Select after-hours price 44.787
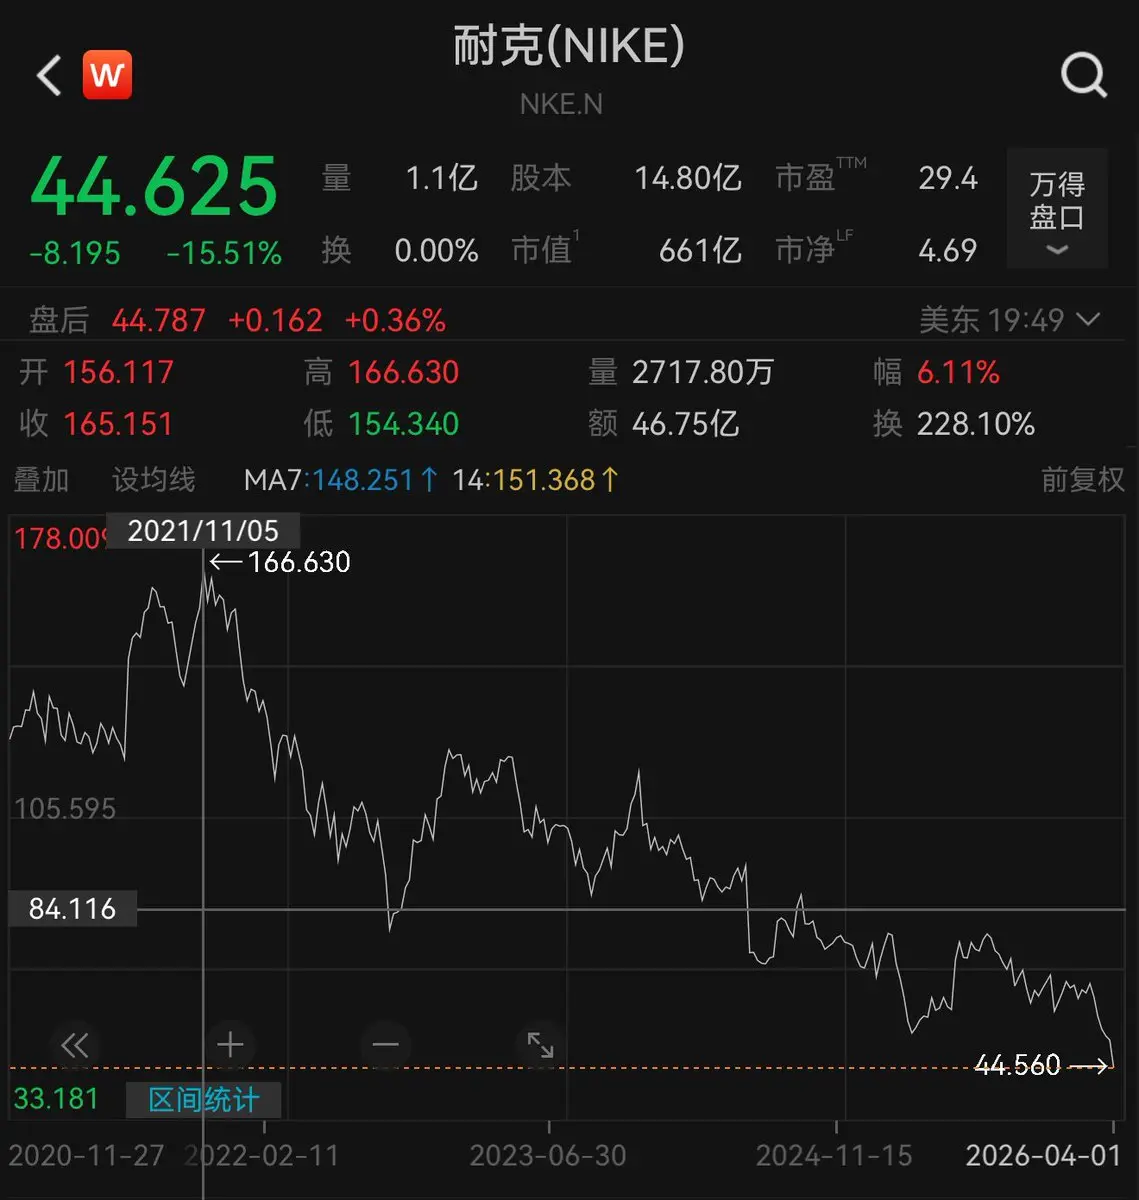Screen dimensions: 1139x1200 (158, 320)
